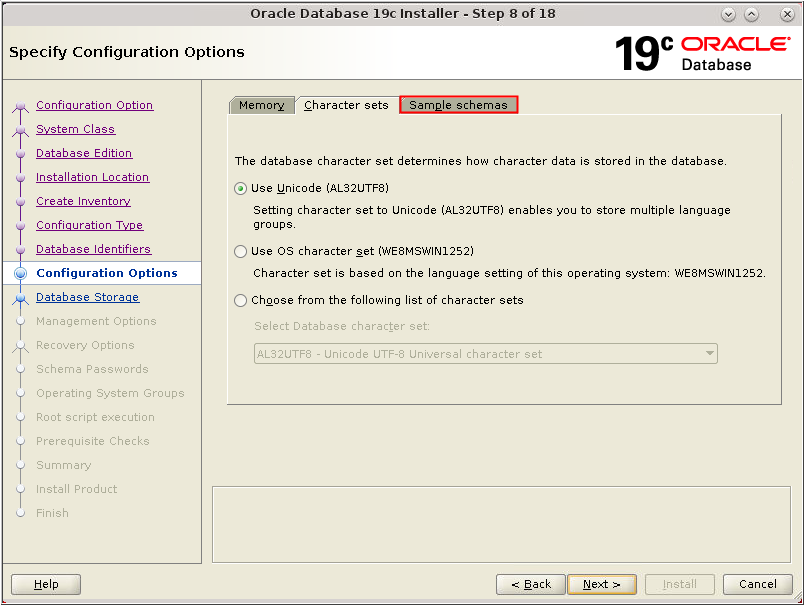Screen dimensions: 804x605
Task: Click the bullet beside Installation Location
Action: (21, 178)
